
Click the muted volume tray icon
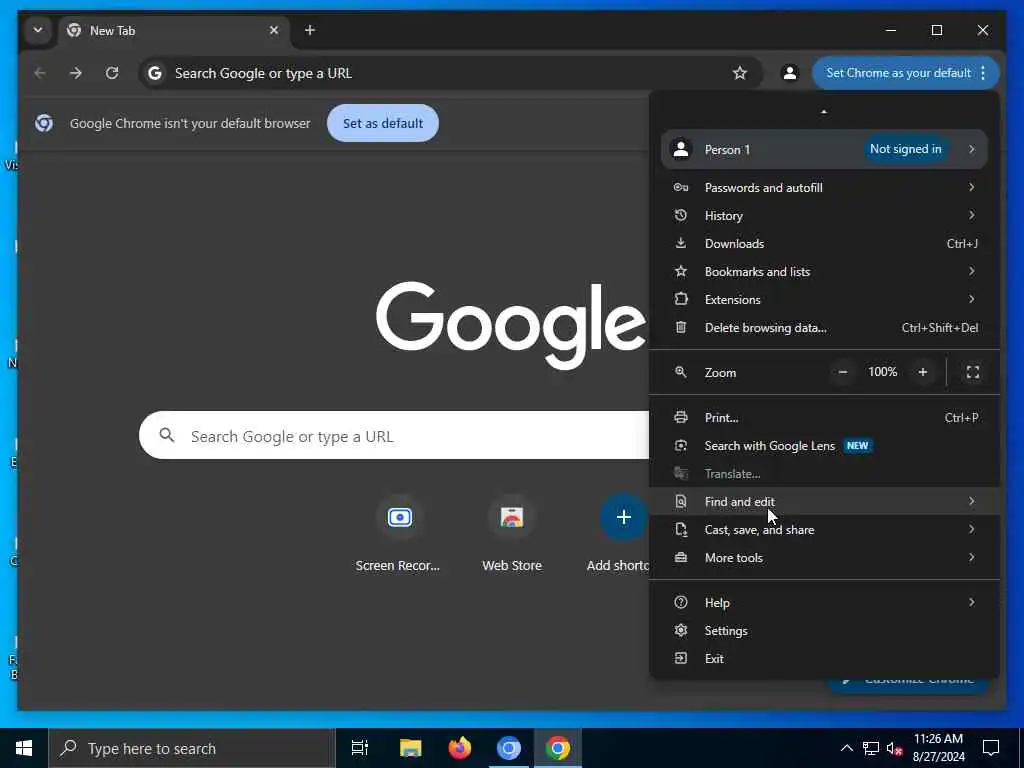pyautogui.click(x=894, y=748)
